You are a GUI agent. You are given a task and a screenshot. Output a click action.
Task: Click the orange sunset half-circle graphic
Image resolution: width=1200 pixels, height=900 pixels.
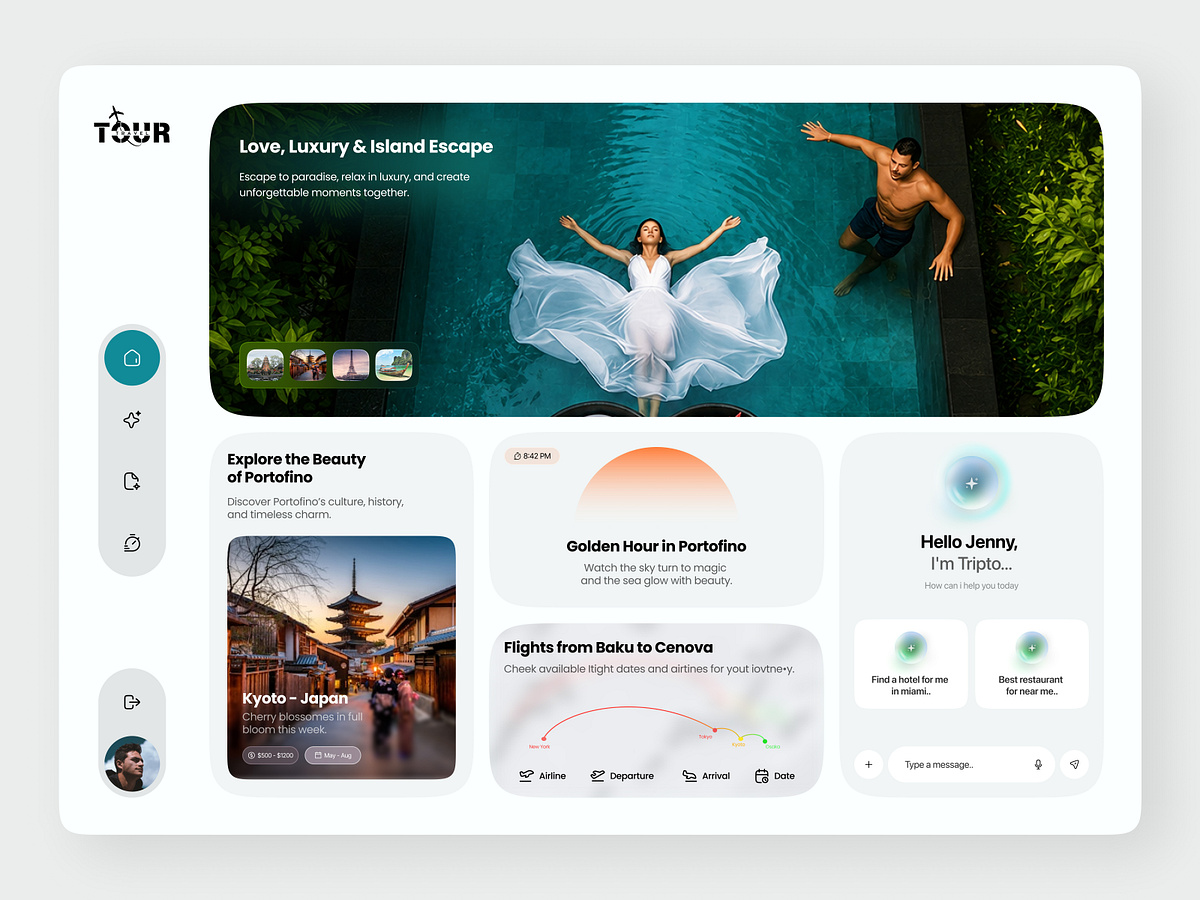pyautogui.click(x=656, y=482)
